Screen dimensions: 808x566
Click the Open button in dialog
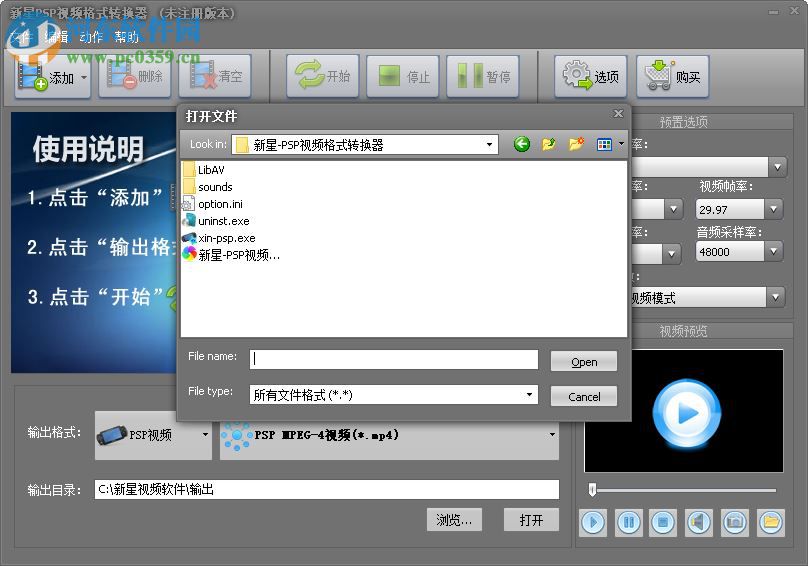tap(584, 362)
